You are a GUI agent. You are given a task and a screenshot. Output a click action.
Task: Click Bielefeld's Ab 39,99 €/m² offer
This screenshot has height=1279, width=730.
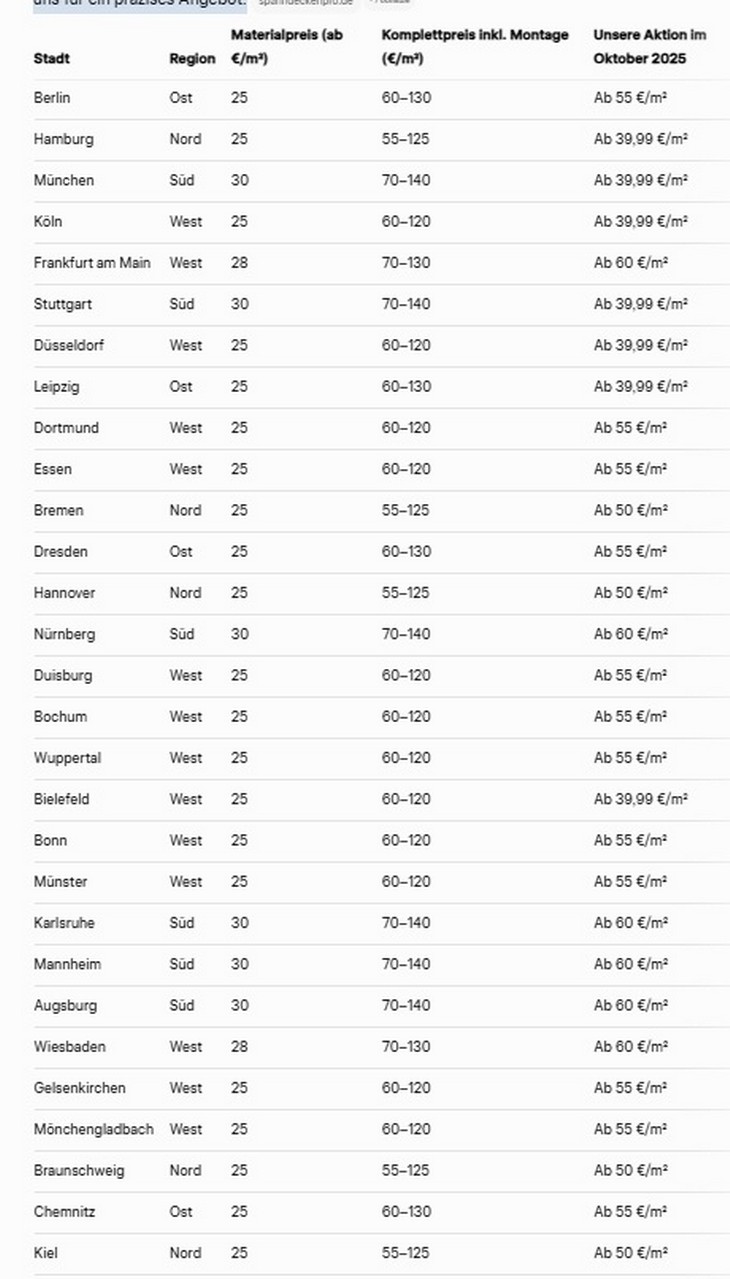click(x=640, y=799)
